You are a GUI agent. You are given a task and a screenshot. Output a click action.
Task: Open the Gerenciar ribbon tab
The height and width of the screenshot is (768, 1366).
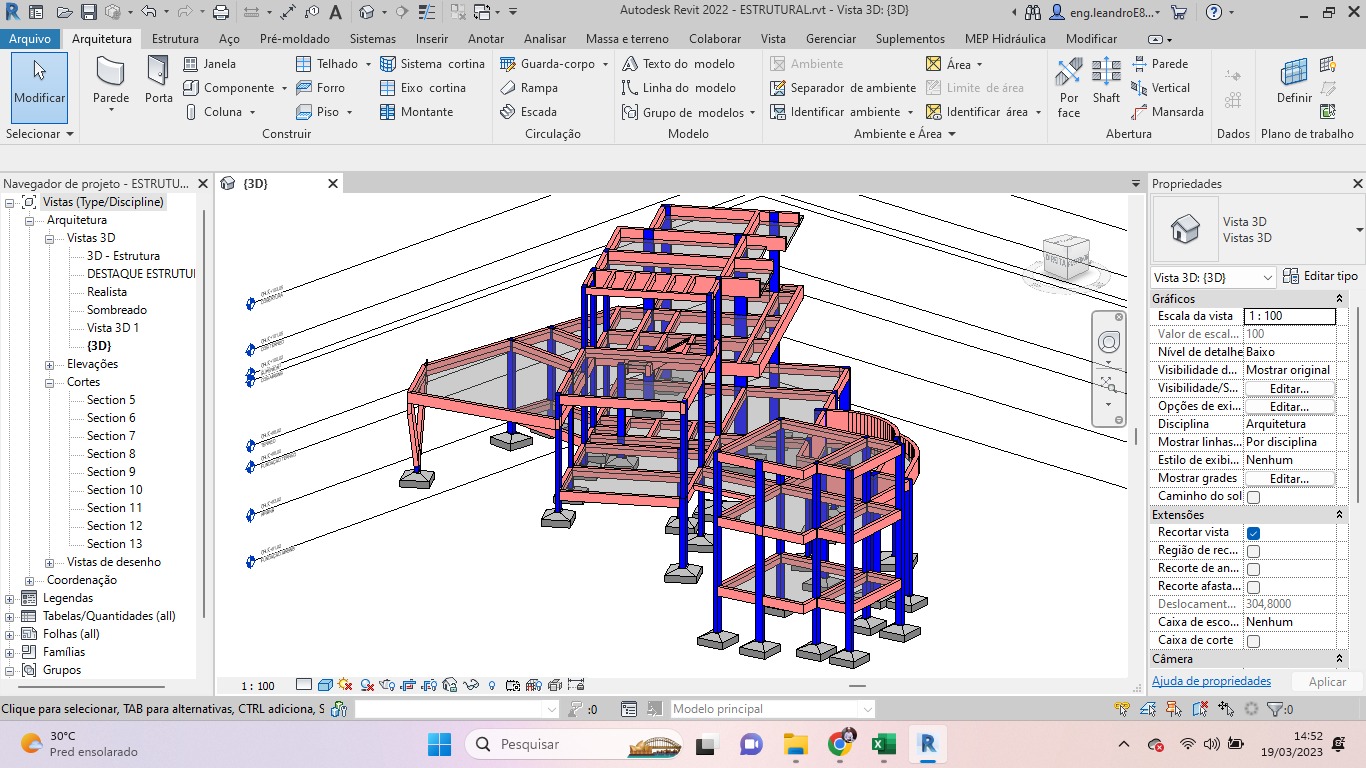[x=831, y=39]
